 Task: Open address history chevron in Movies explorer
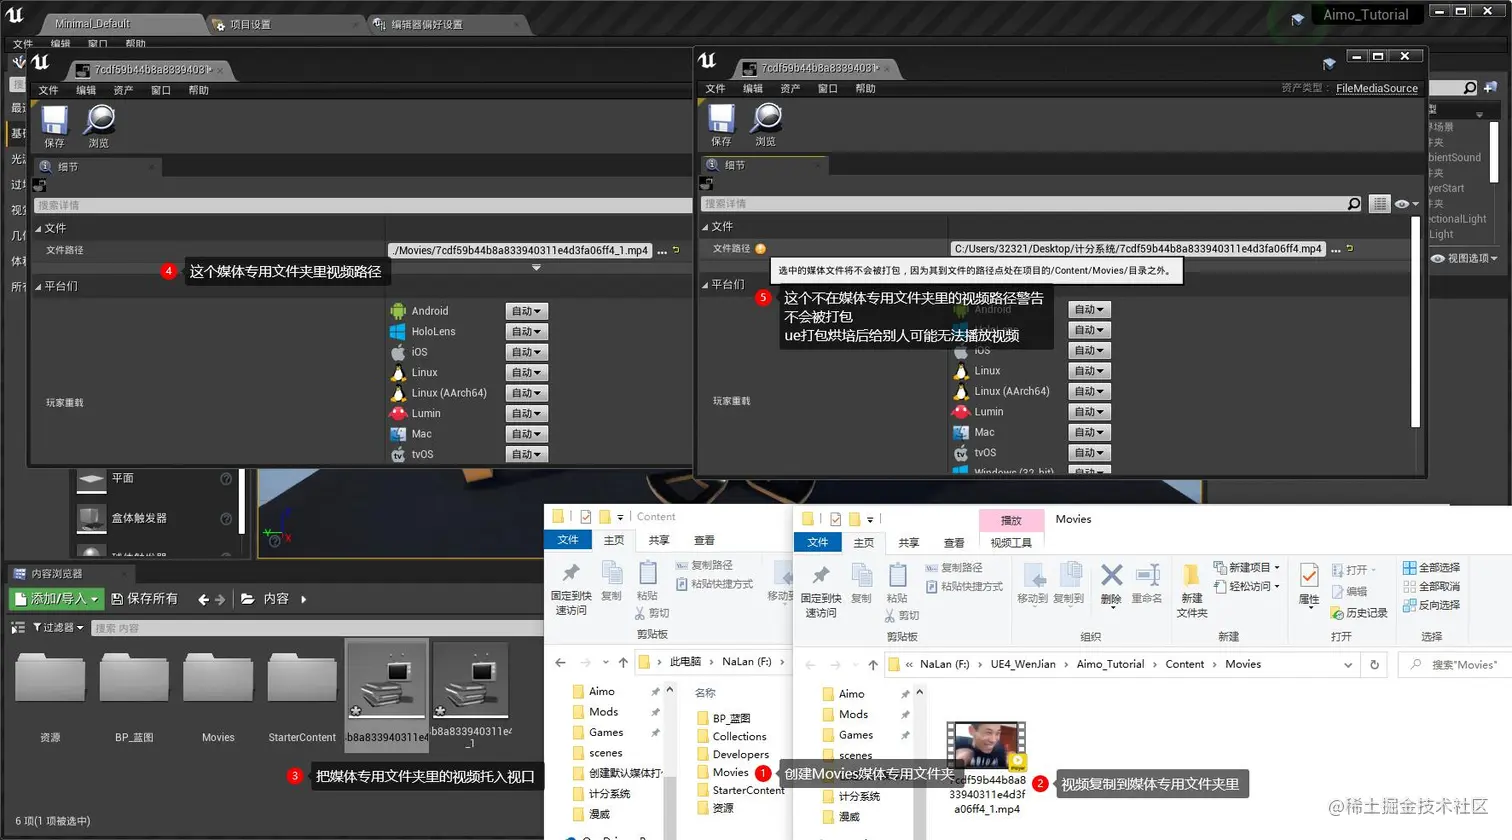pos(1347,665)
